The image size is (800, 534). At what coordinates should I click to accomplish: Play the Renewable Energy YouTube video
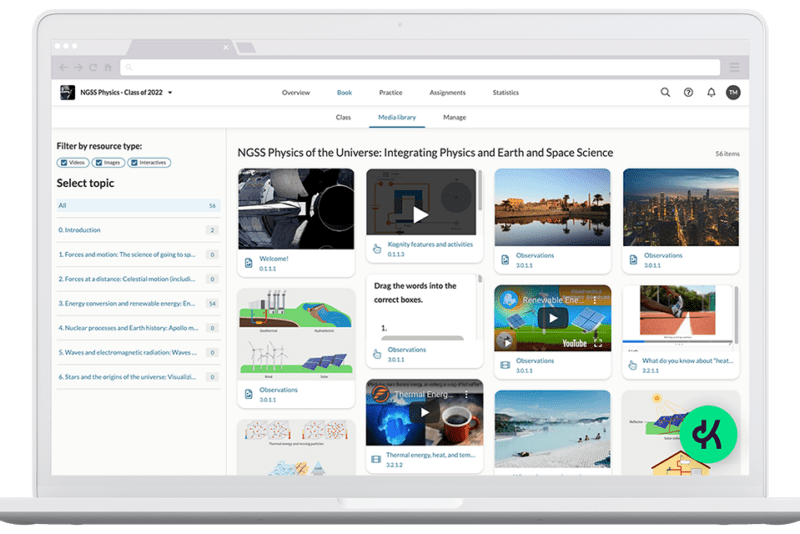(552, 318)
